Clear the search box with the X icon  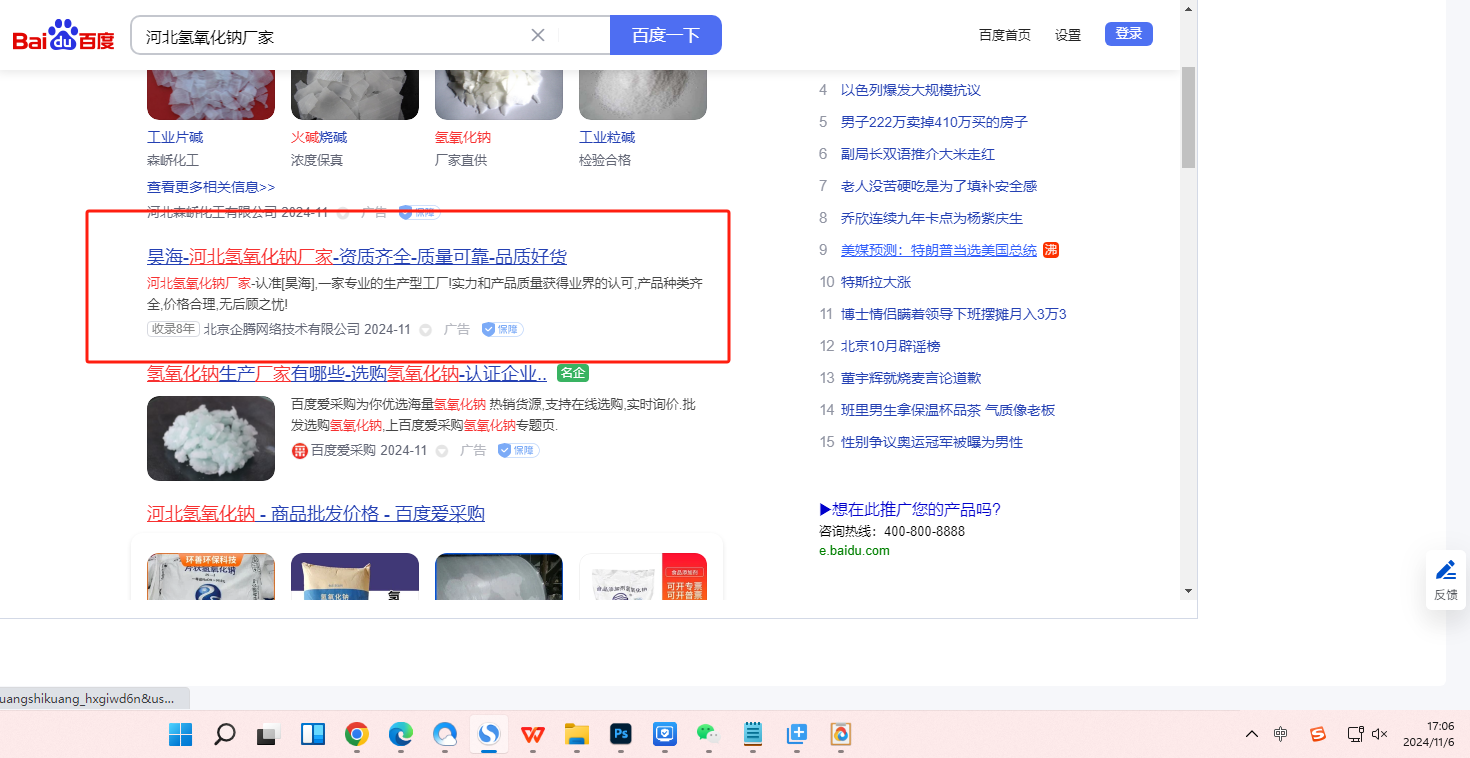pos(538,35)
